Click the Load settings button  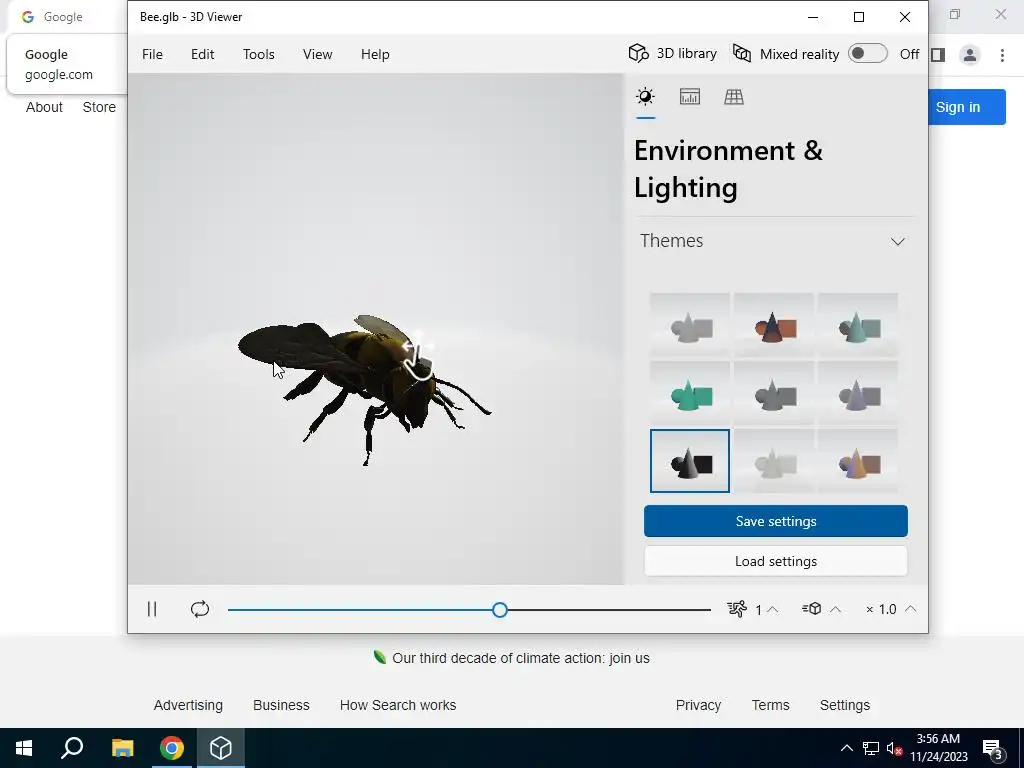coord(776,561)
